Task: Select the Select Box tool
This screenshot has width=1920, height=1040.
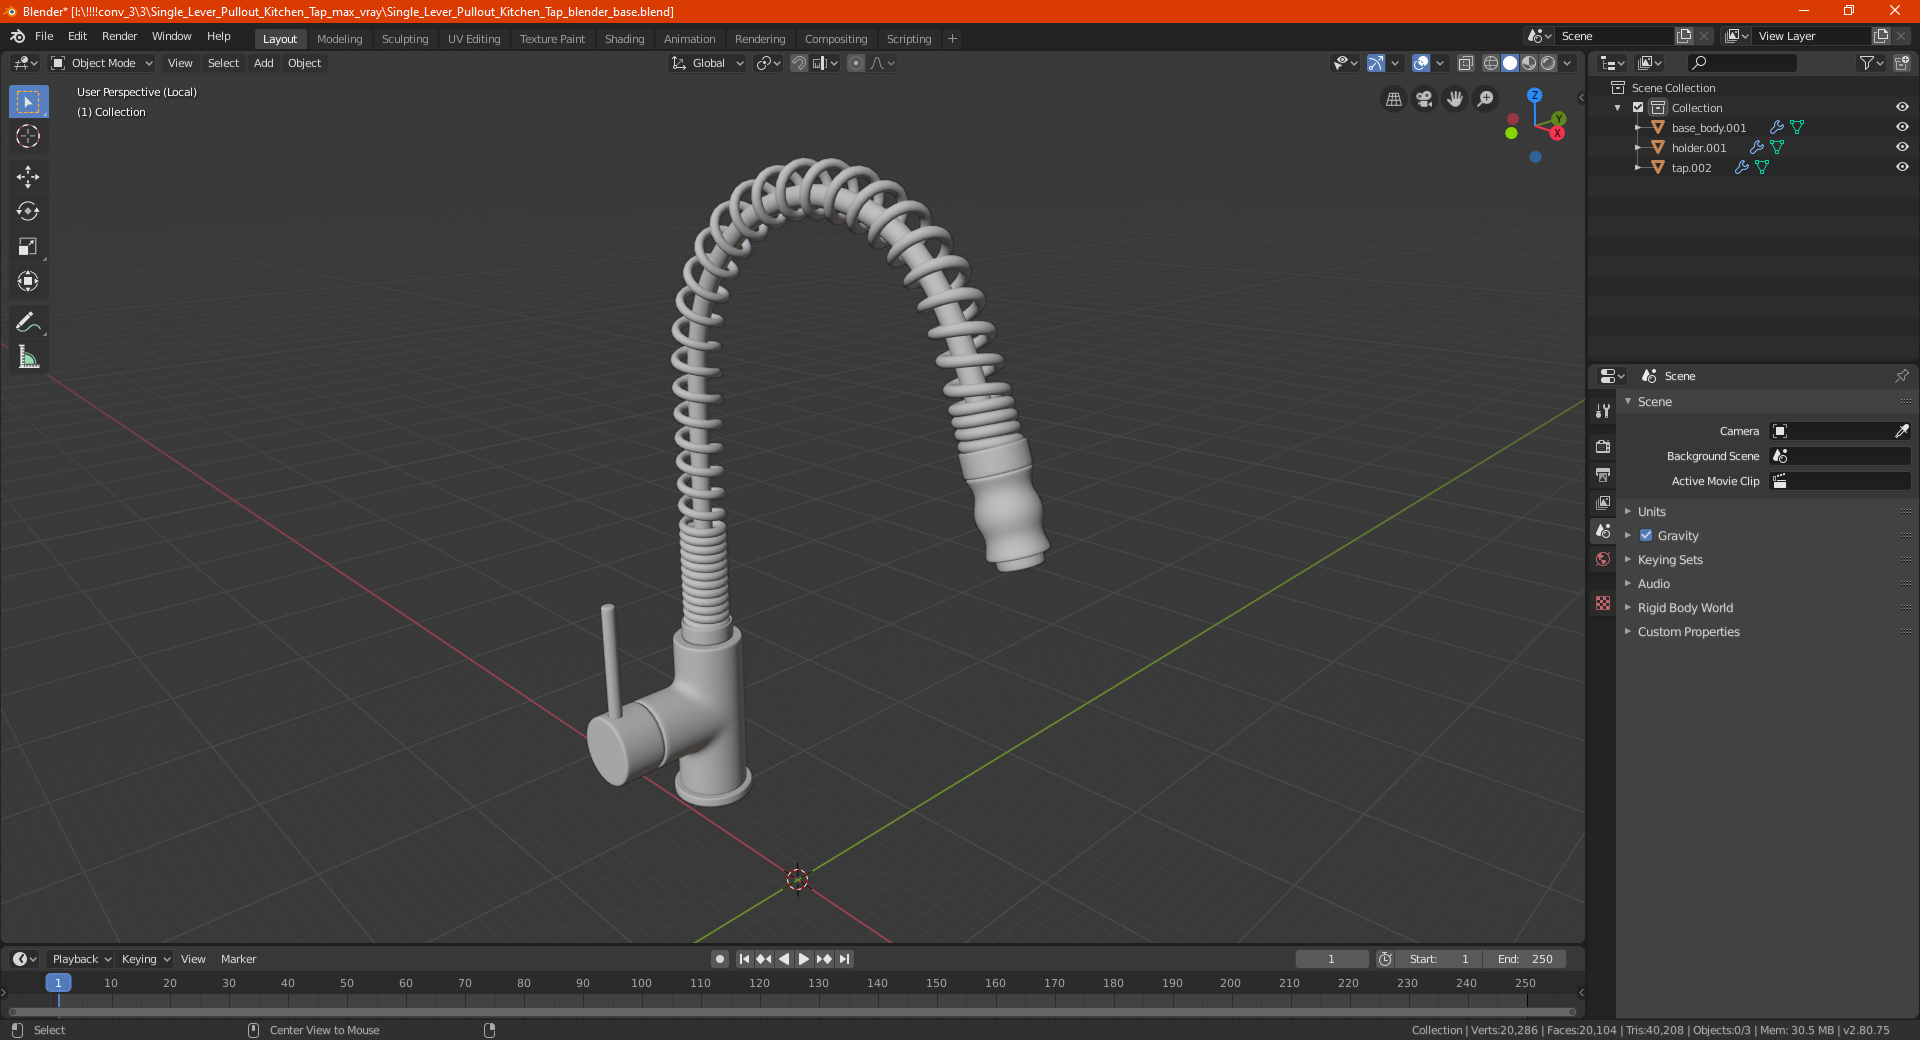Action: click(x=28, y=102)
